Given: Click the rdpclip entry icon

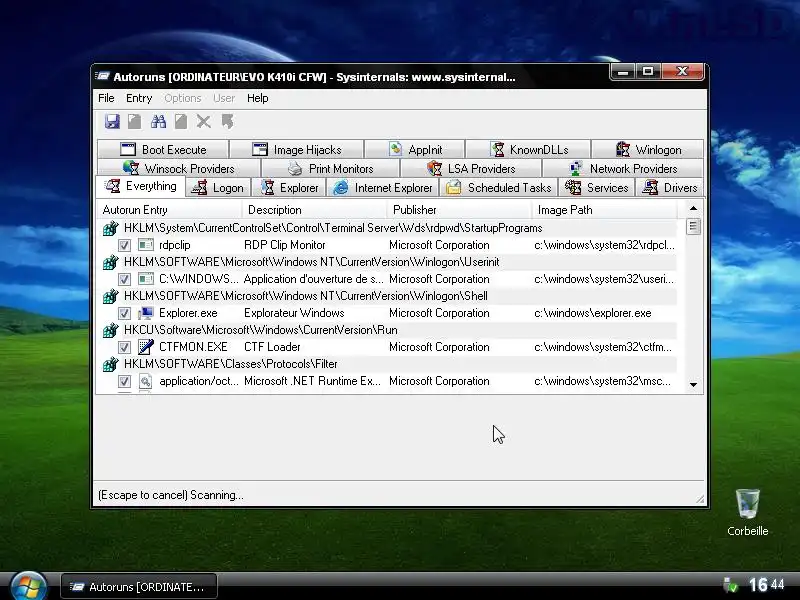Looking at the screenshot, I should 146,245.
